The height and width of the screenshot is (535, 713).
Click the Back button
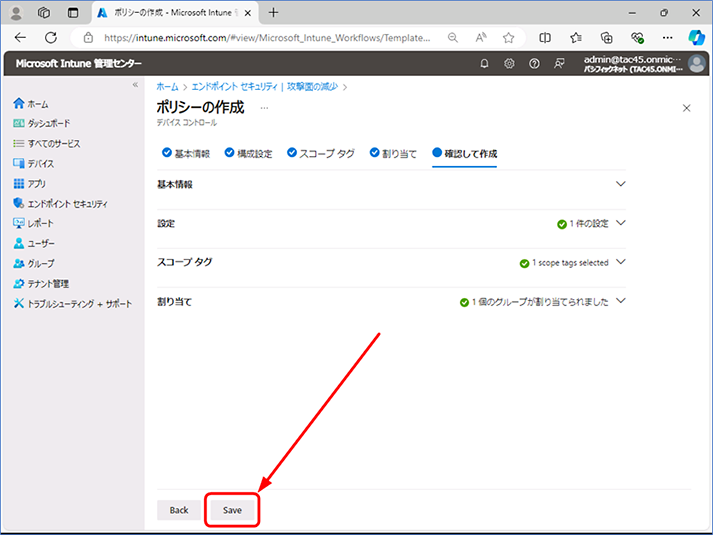[x=179, y=510]
